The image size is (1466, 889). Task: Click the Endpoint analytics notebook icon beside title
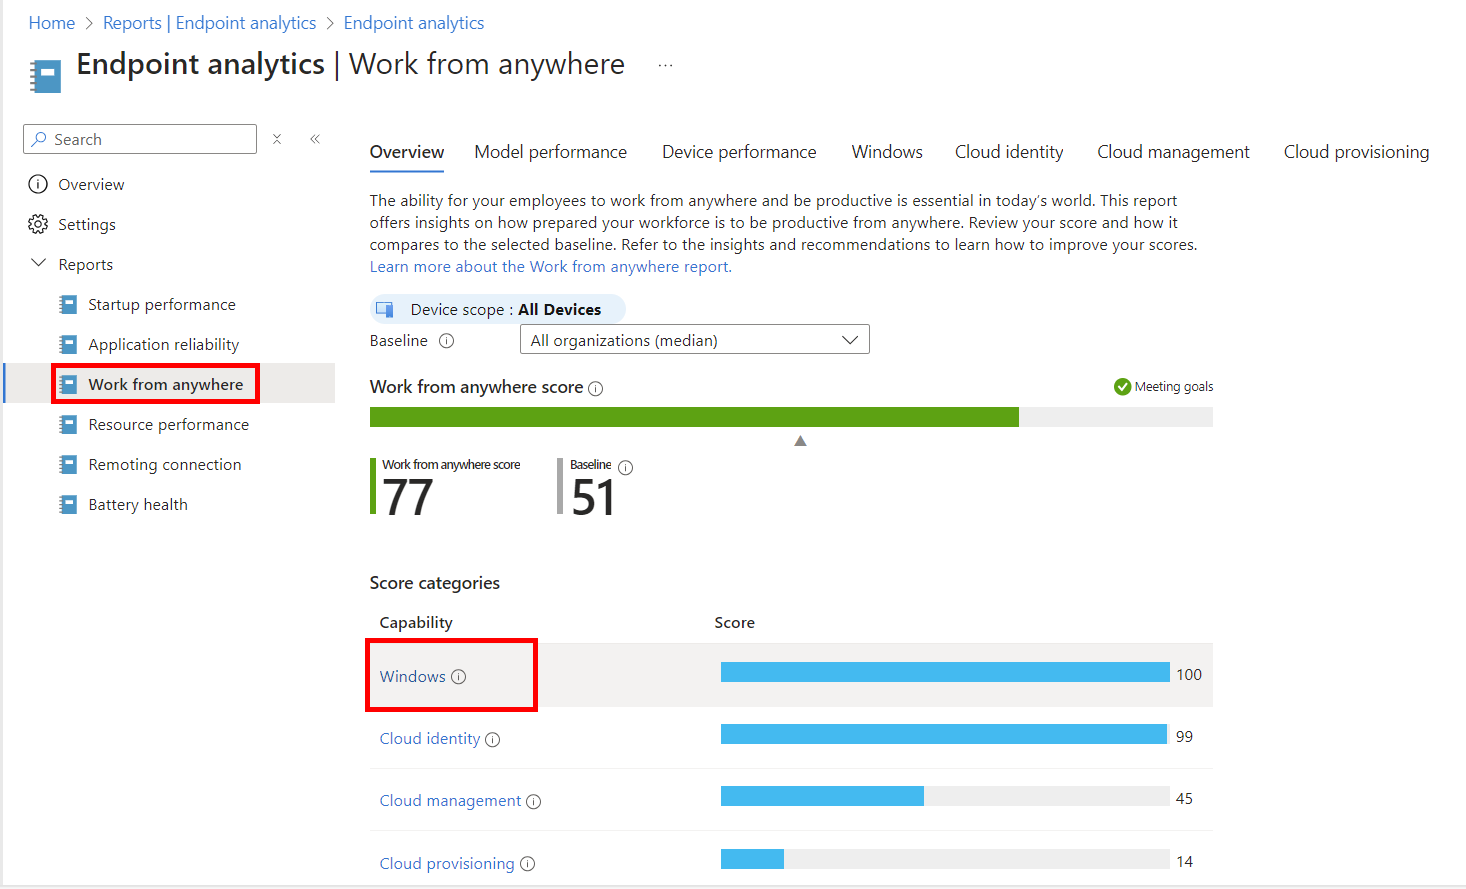point(45,77)
